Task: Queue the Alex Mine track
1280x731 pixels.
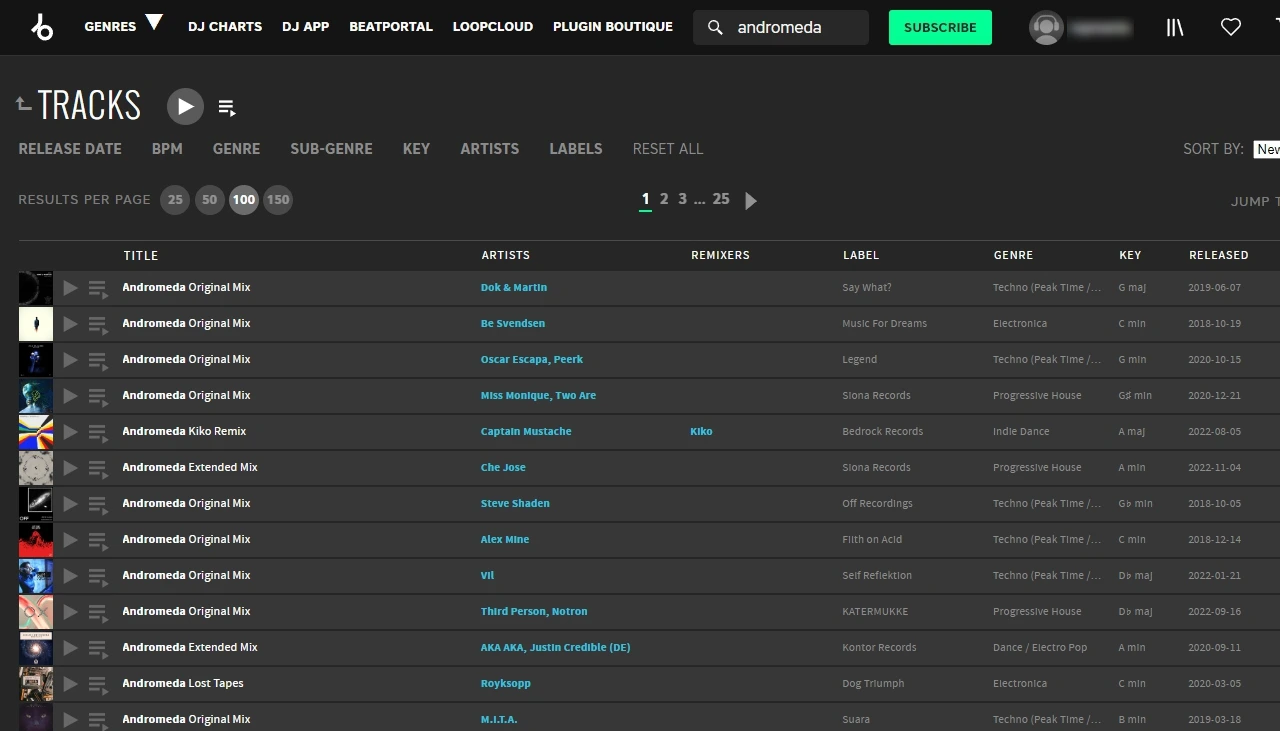Action: tap(98, 541)
